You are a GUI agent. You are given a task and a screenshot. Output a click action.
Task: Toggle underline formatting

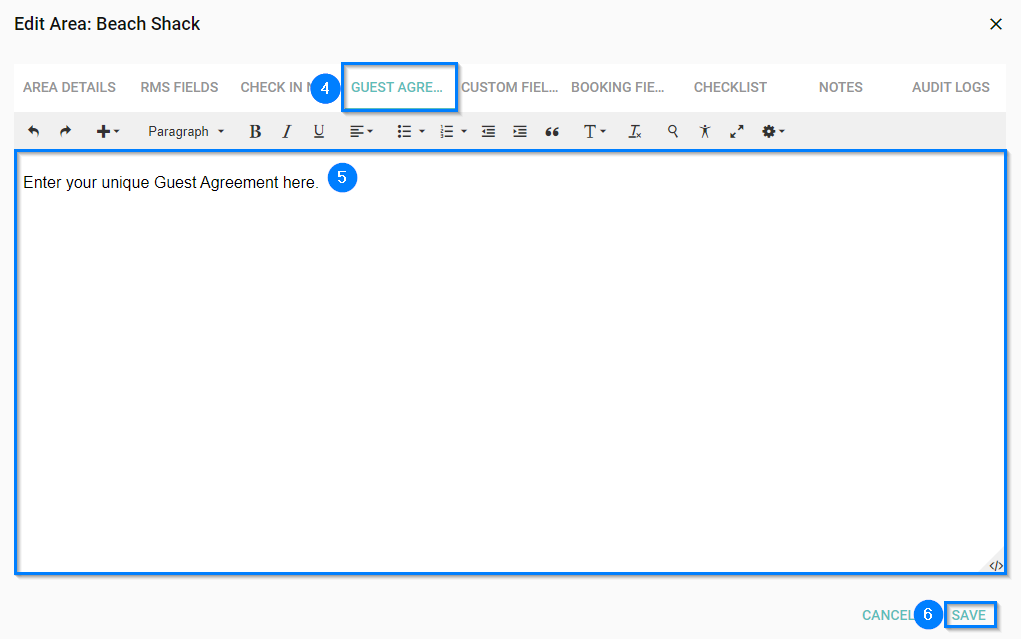pyautogui.click(x=319, y=131)
